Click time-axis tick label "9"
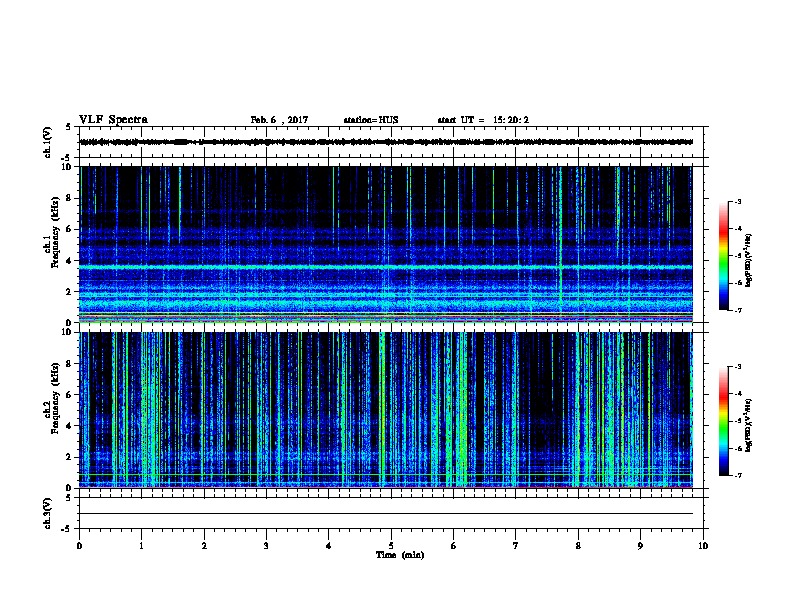The image size is (792, 612). pos(640,546)
